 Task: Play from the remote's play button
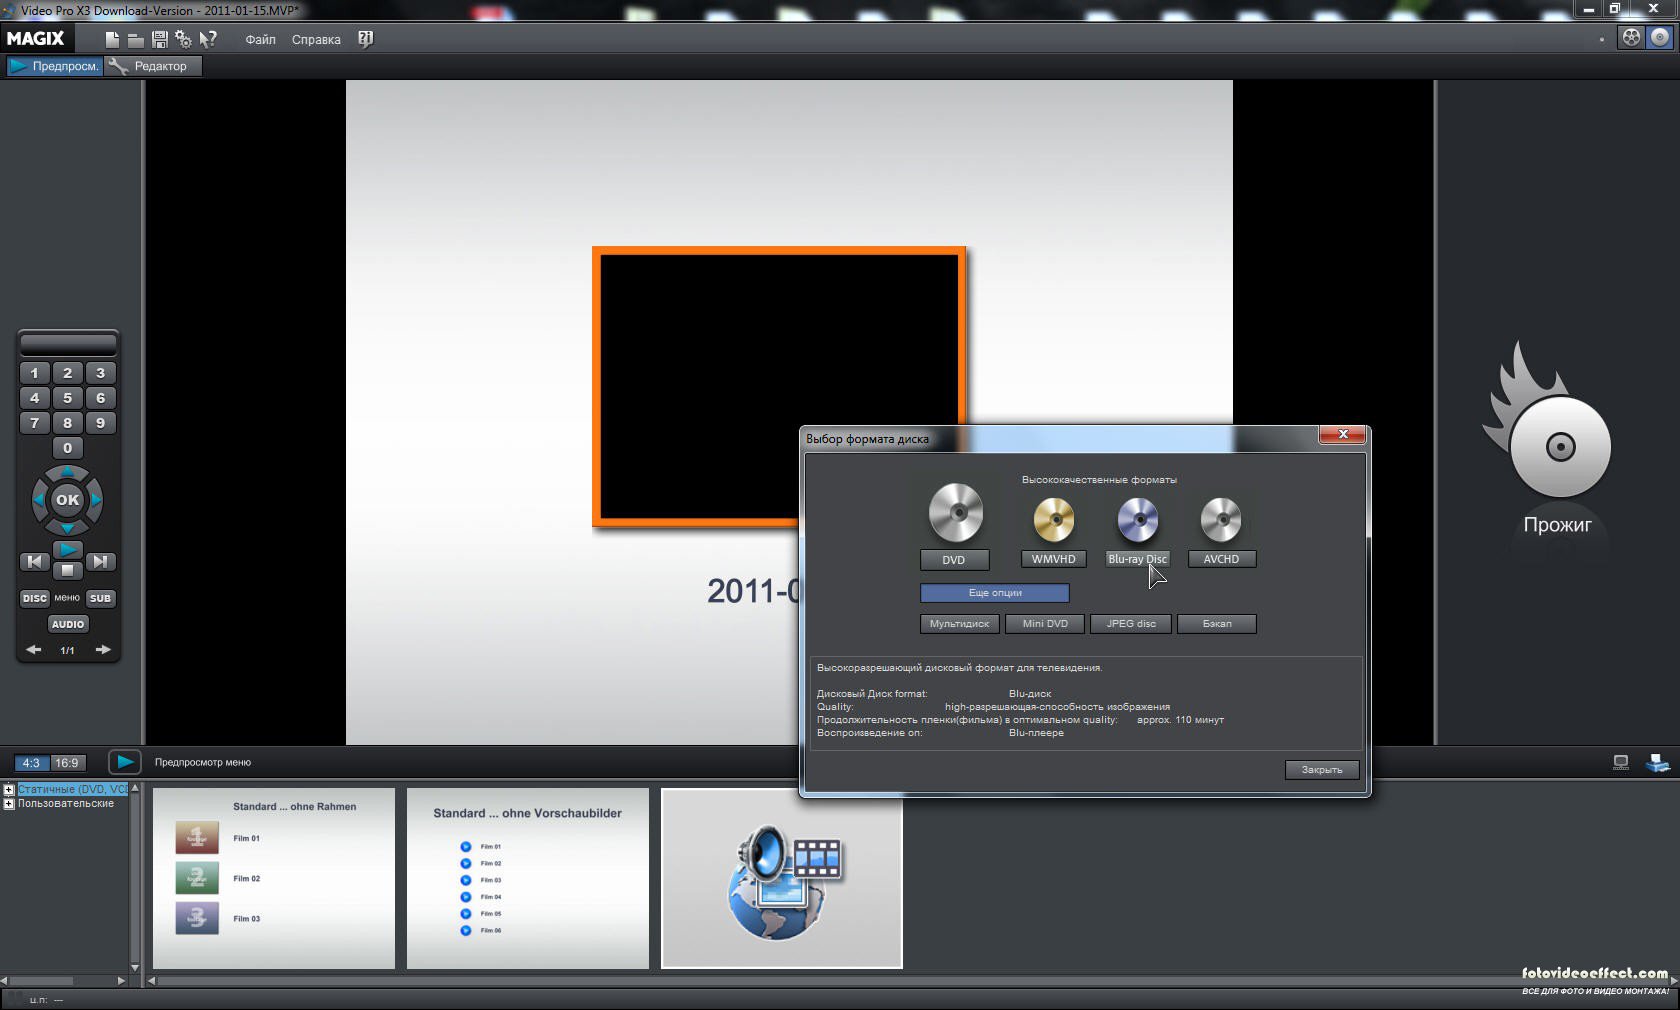click(x=67, y=549)
